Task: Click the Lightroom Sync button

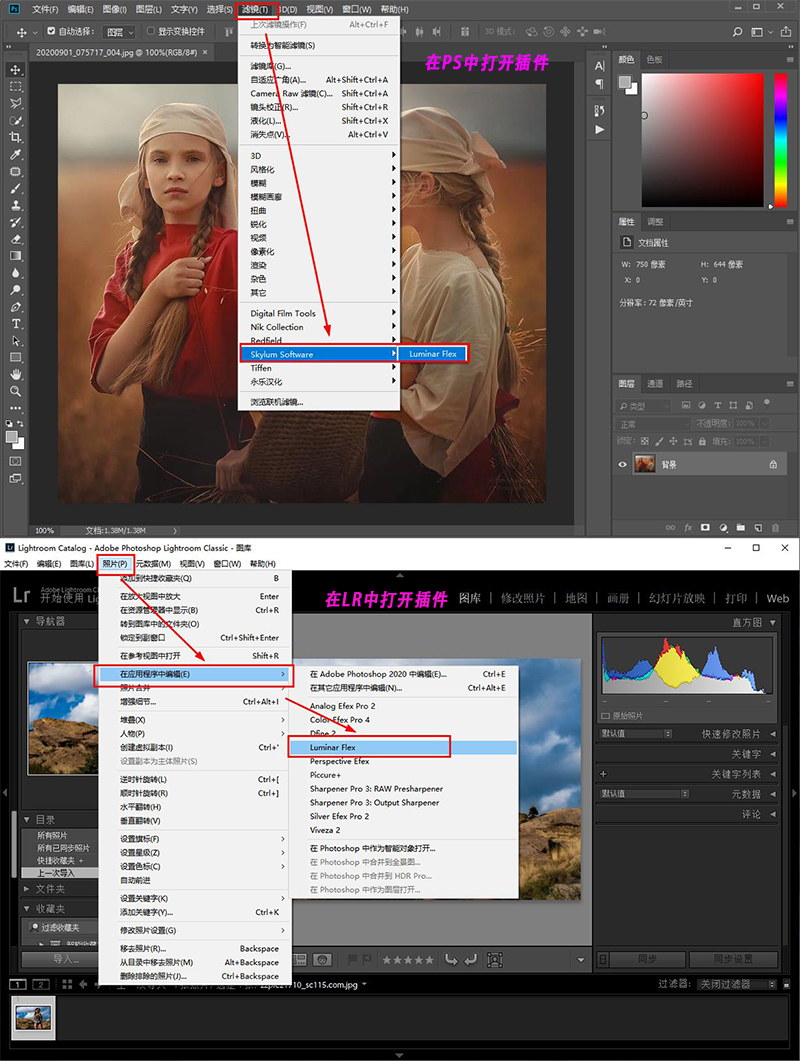Action: point(647,959)
